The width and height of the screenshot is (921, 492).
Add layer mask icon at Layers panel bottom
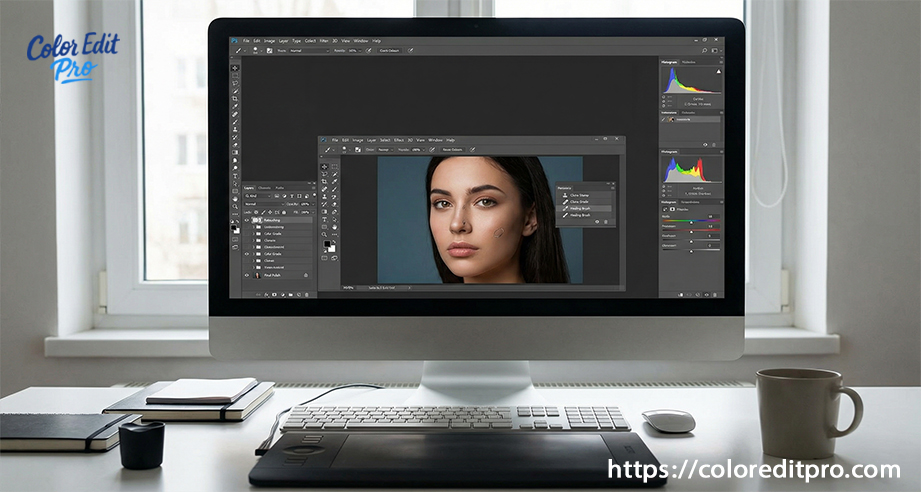click(x=274, y=295)
